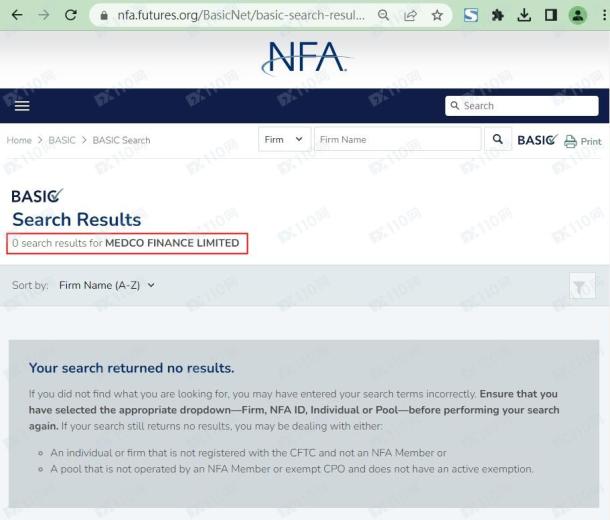Open BASIC Search breadcrumb link

pyautogui.click(x=121, y=140)
